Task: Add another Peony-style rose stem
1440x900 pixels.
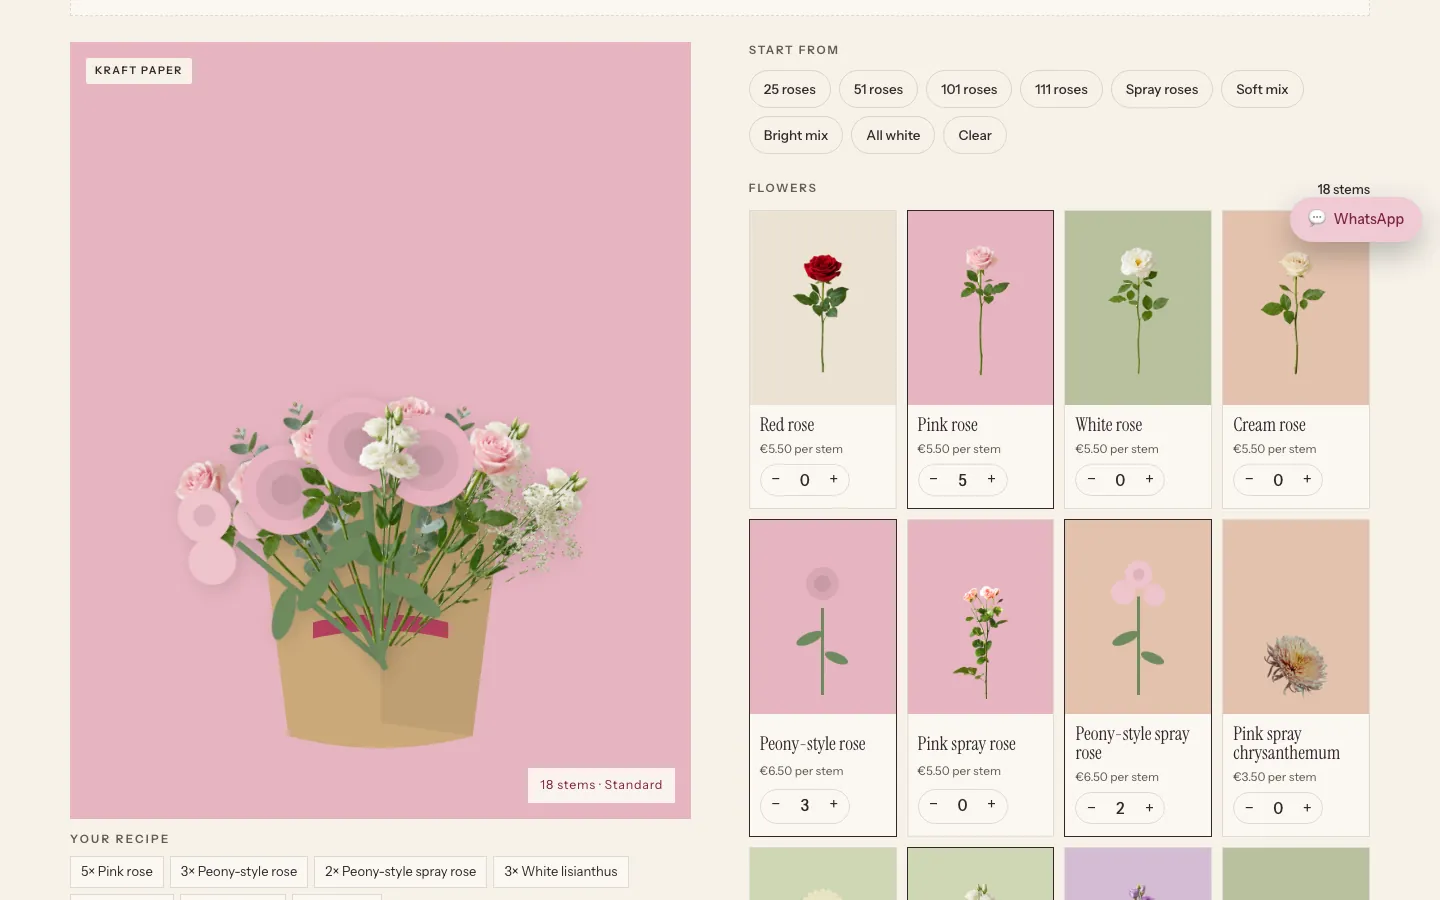Action: pyautogui.click(x=834, y=805)
